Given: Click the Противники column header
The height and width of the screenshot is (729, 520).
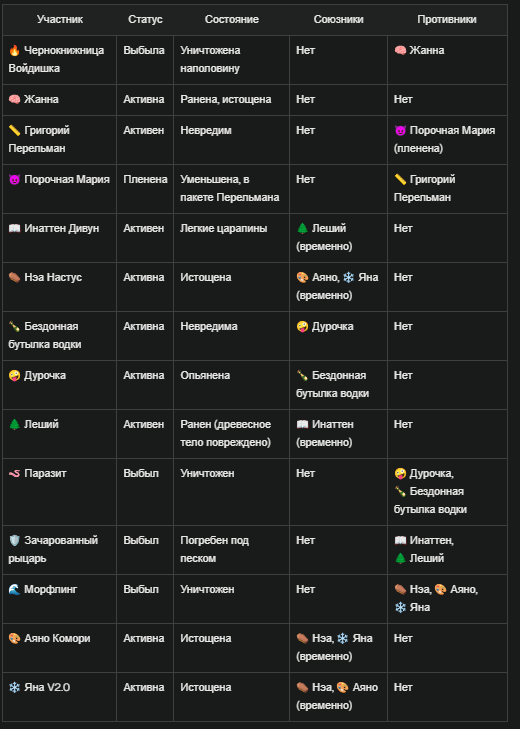Looking at the screenshot, I should click(x=447, y=20).
